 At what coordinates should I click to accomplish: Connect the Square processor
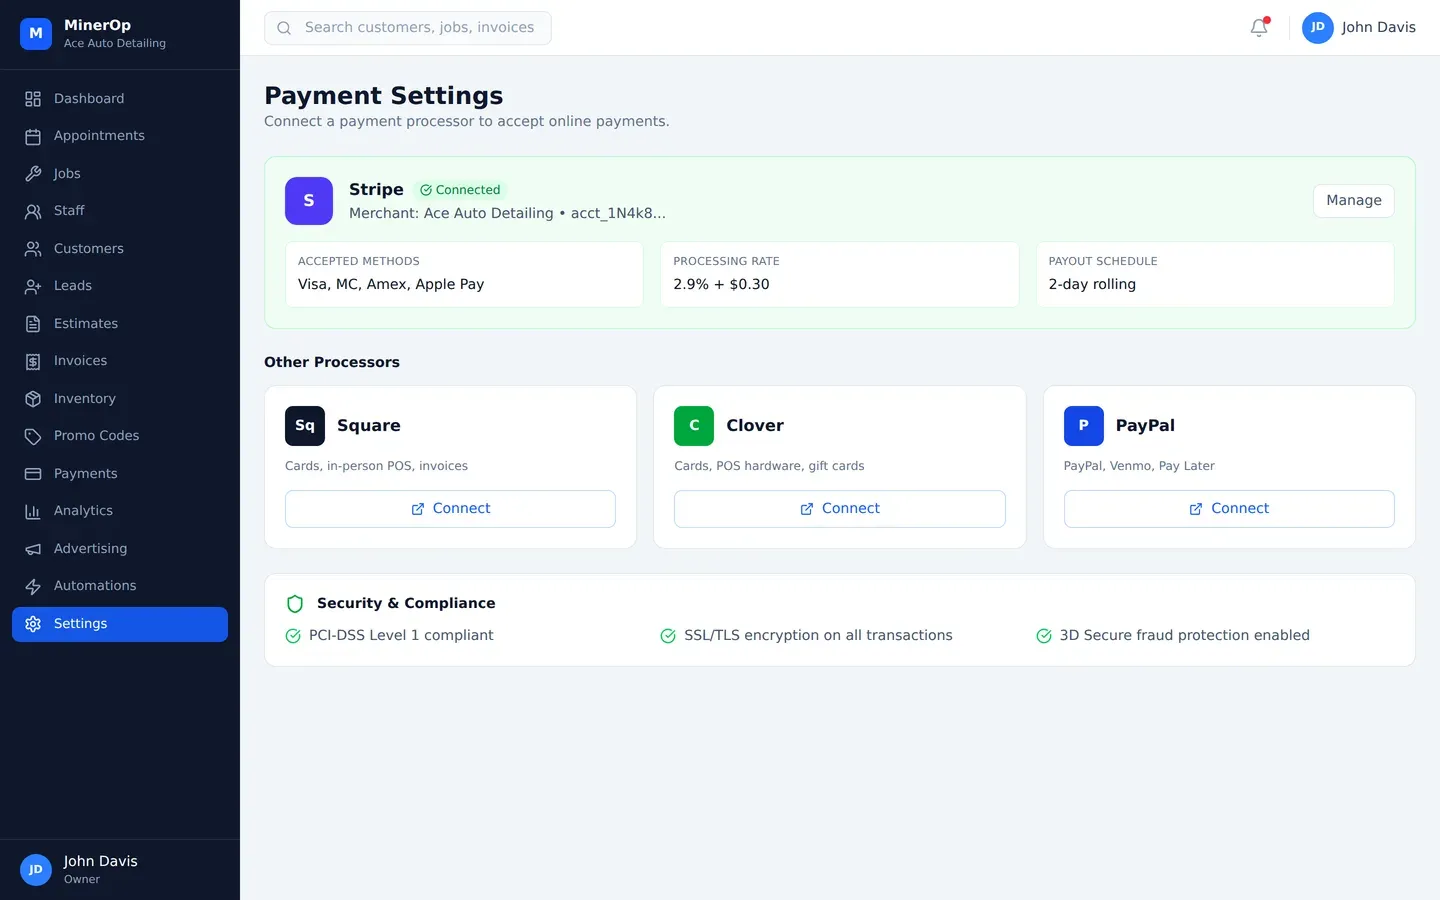(450, 509)
